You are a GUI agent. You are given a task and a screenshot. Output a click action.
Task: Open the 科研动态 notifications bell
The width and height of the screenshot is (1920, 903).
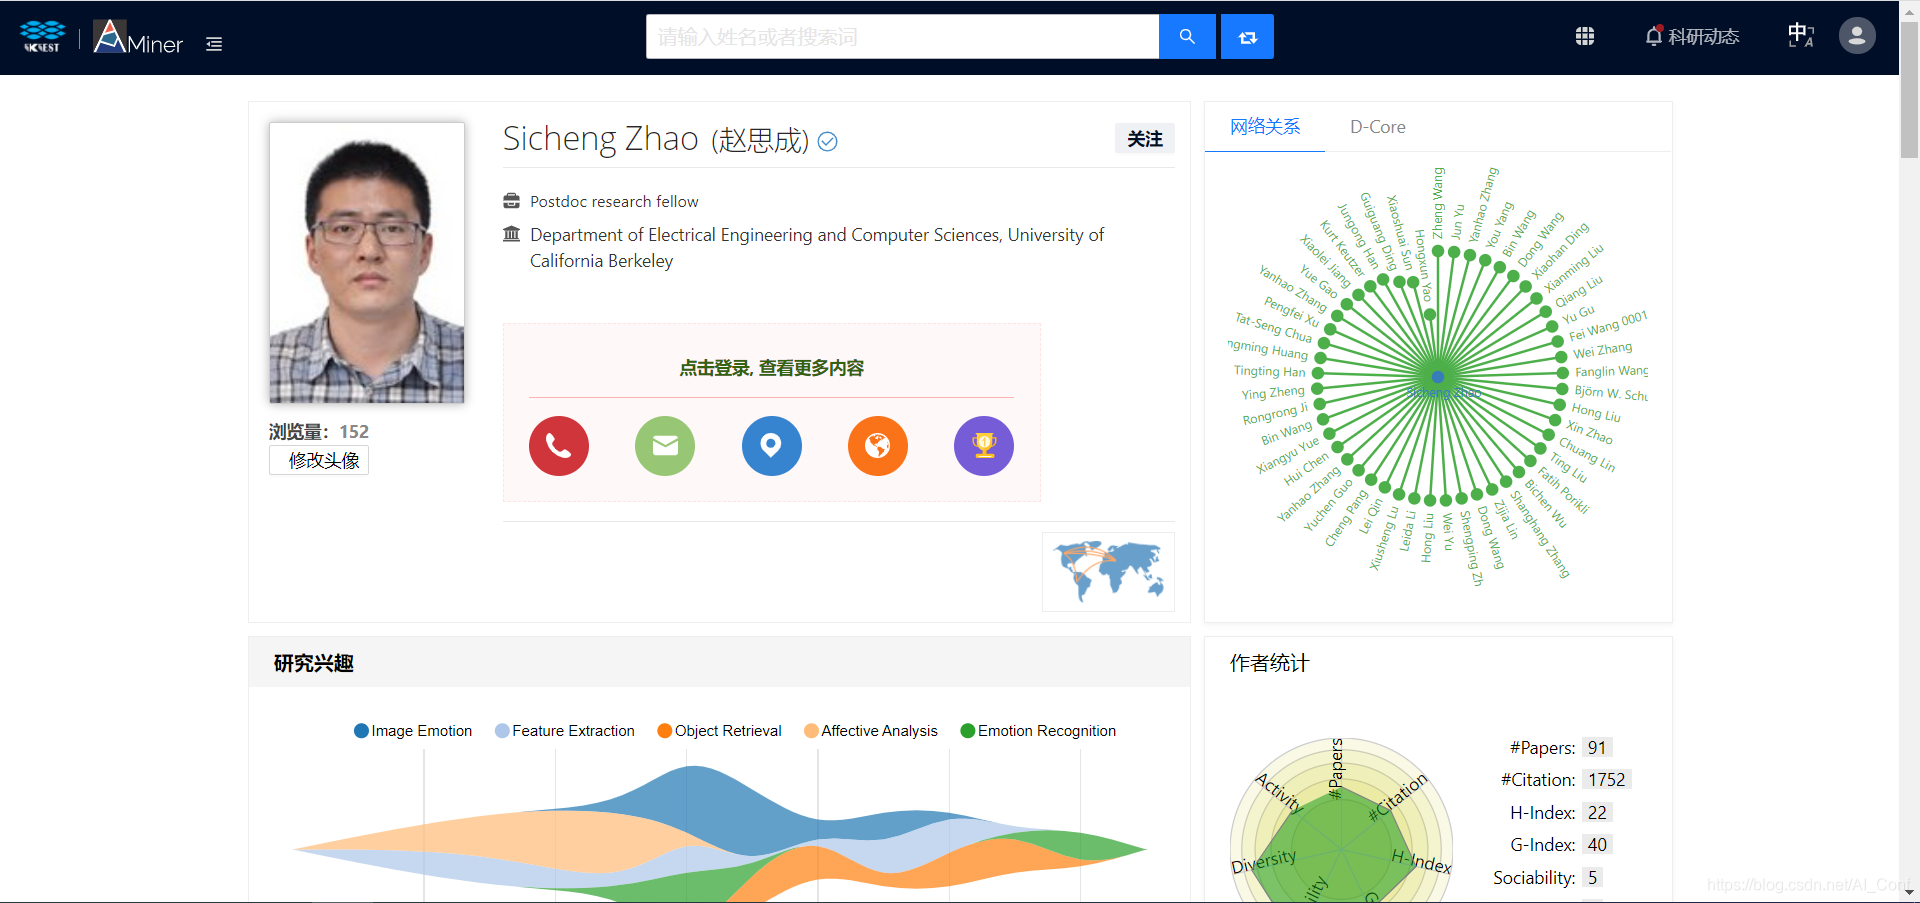click(1692, 37)
